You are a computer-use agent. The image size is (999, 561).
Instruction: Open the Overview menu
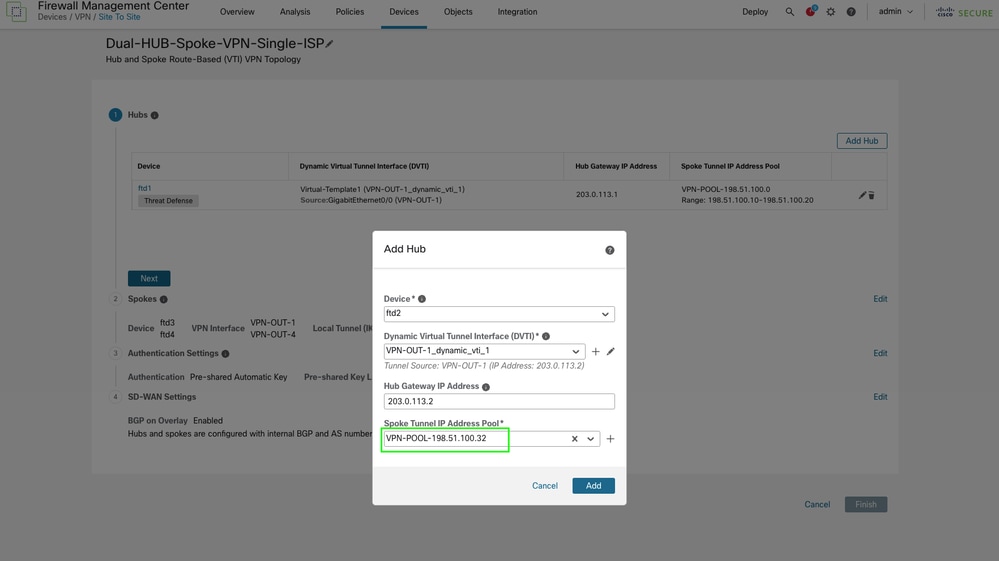tap(237, 11)
